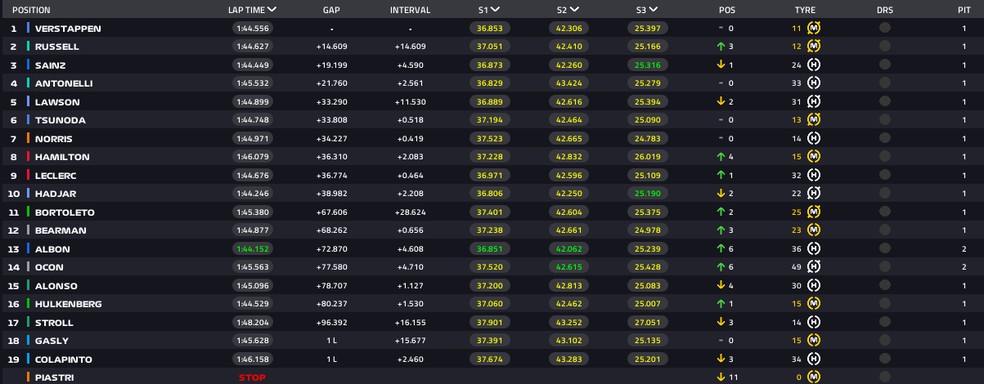Click Antonelli's hard tyre icon
This screenshot has height=384, width=984.
point(814,83)
